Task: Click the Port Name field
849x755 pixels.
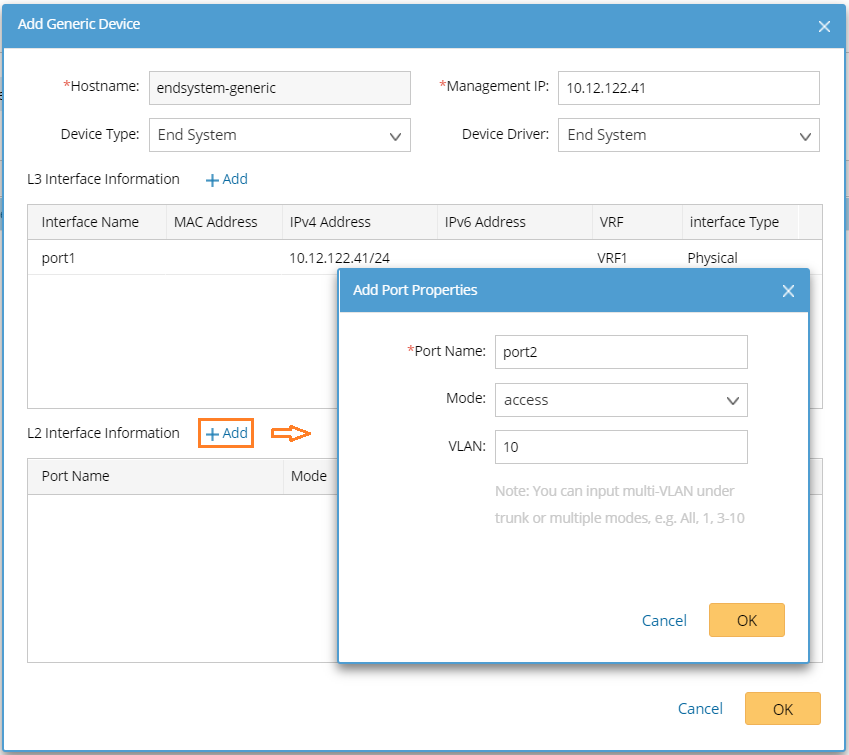Action: click(621, 352)
